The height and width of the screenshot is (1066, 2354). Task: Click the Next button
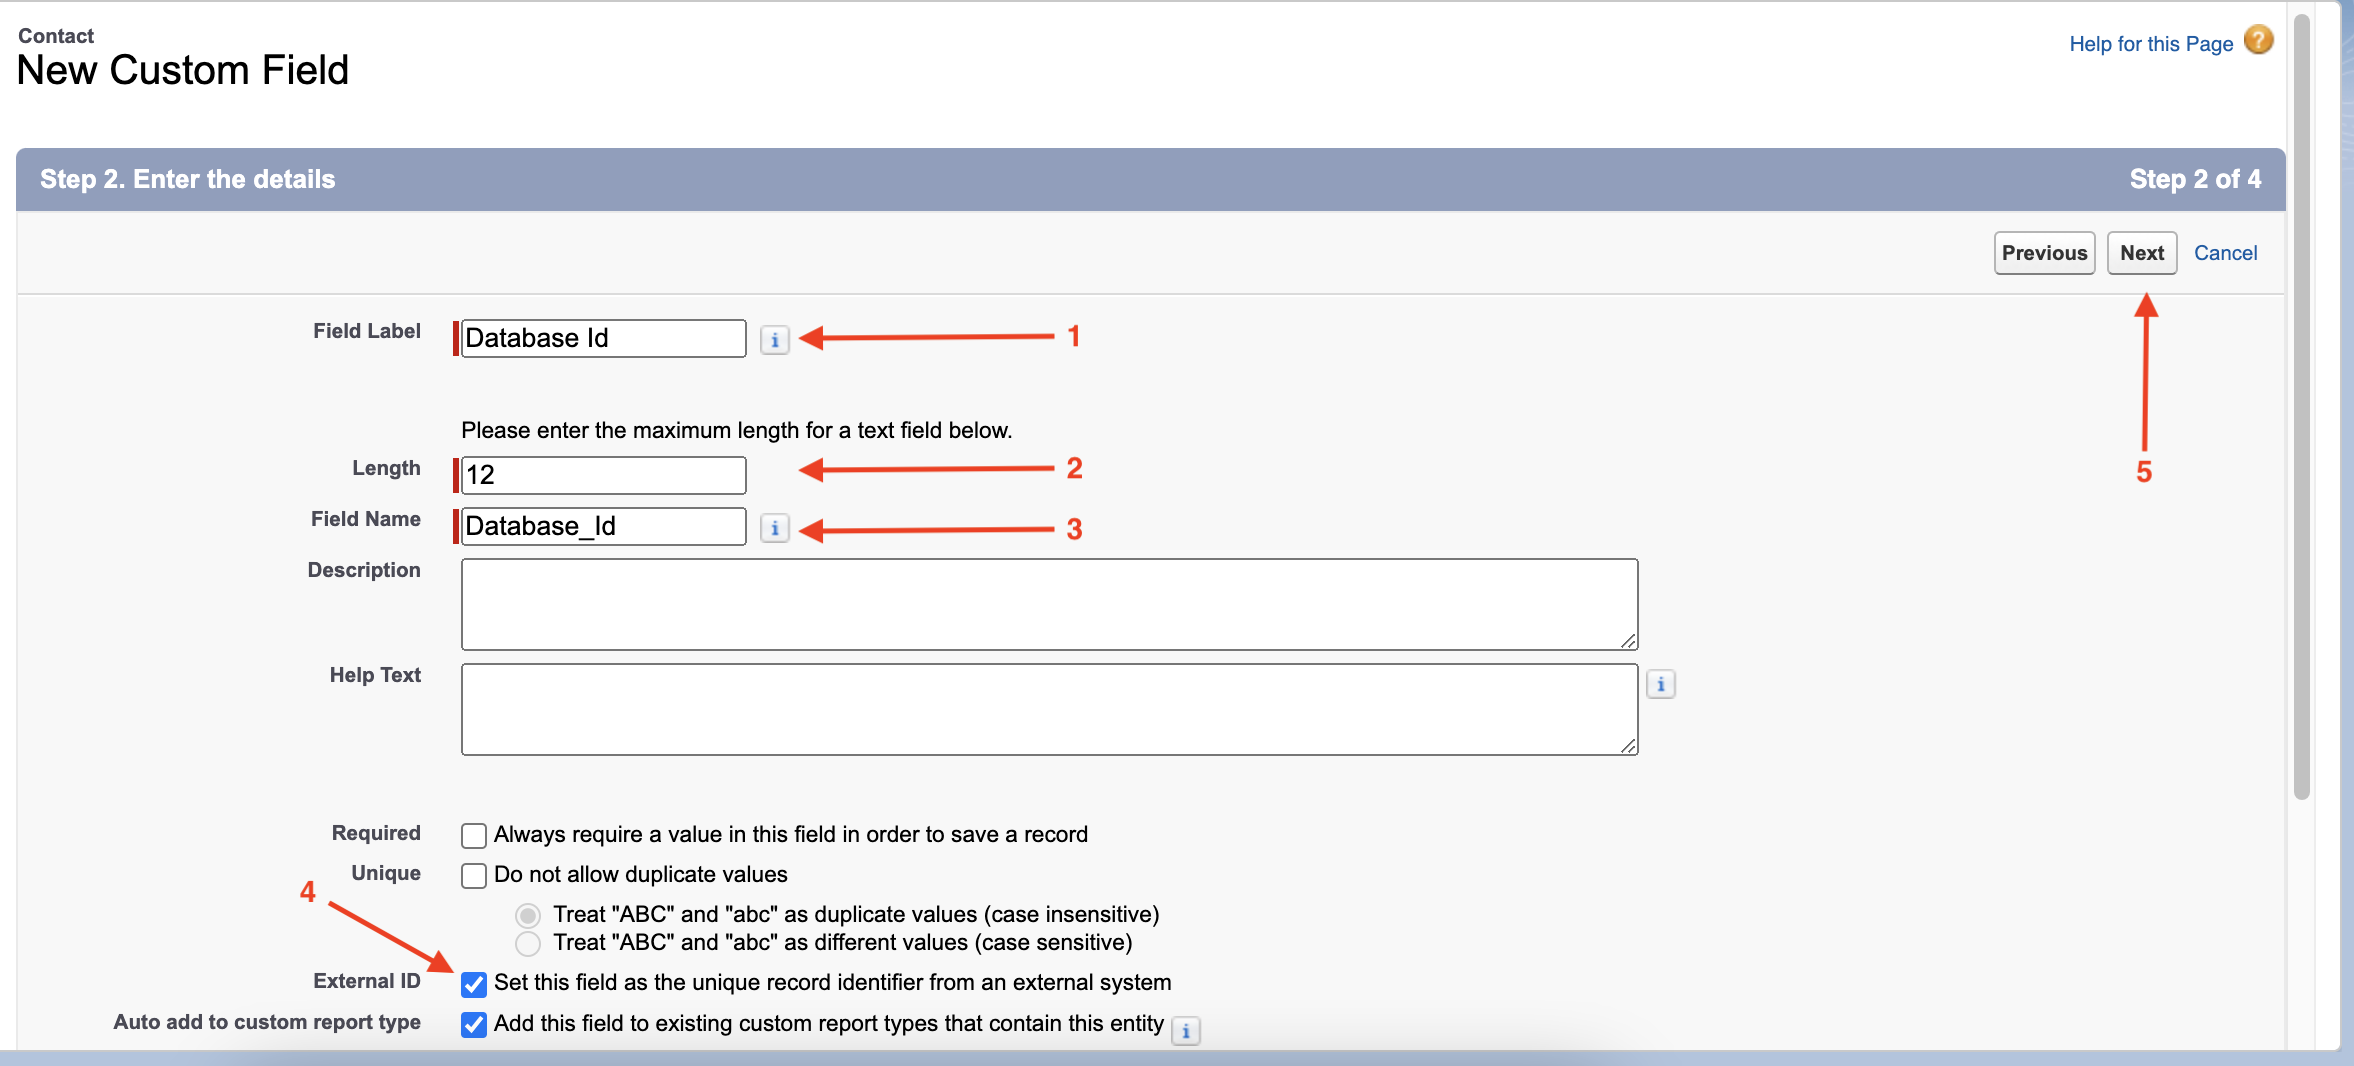pos(2141,252)
